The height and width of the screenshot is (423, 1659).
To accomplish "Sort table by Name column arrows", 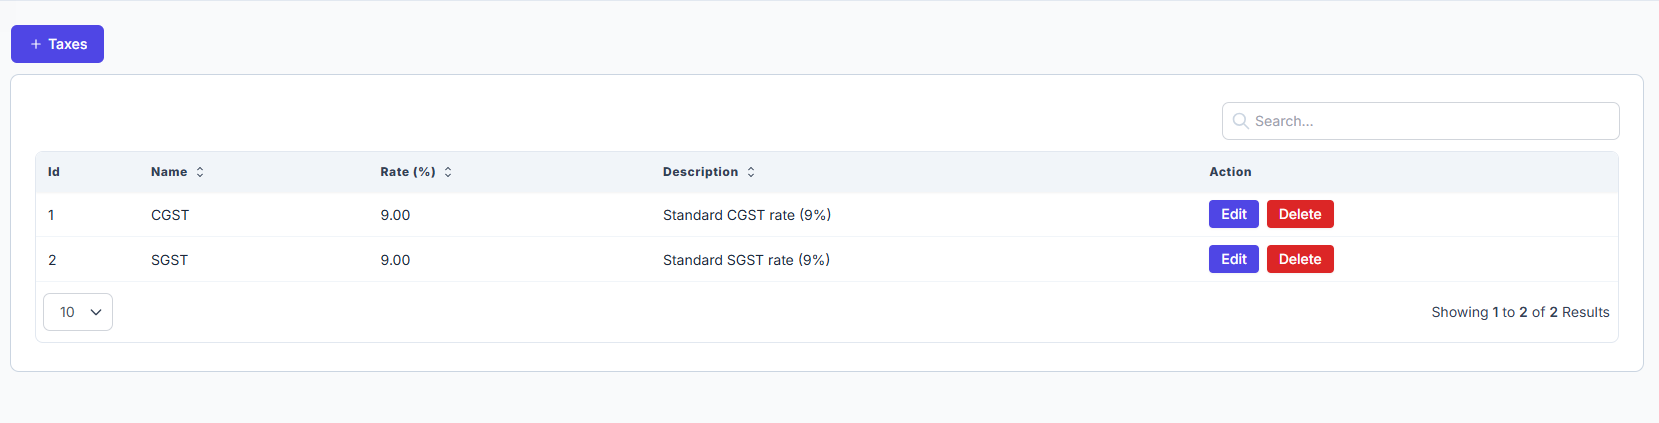I will [200, 172].
